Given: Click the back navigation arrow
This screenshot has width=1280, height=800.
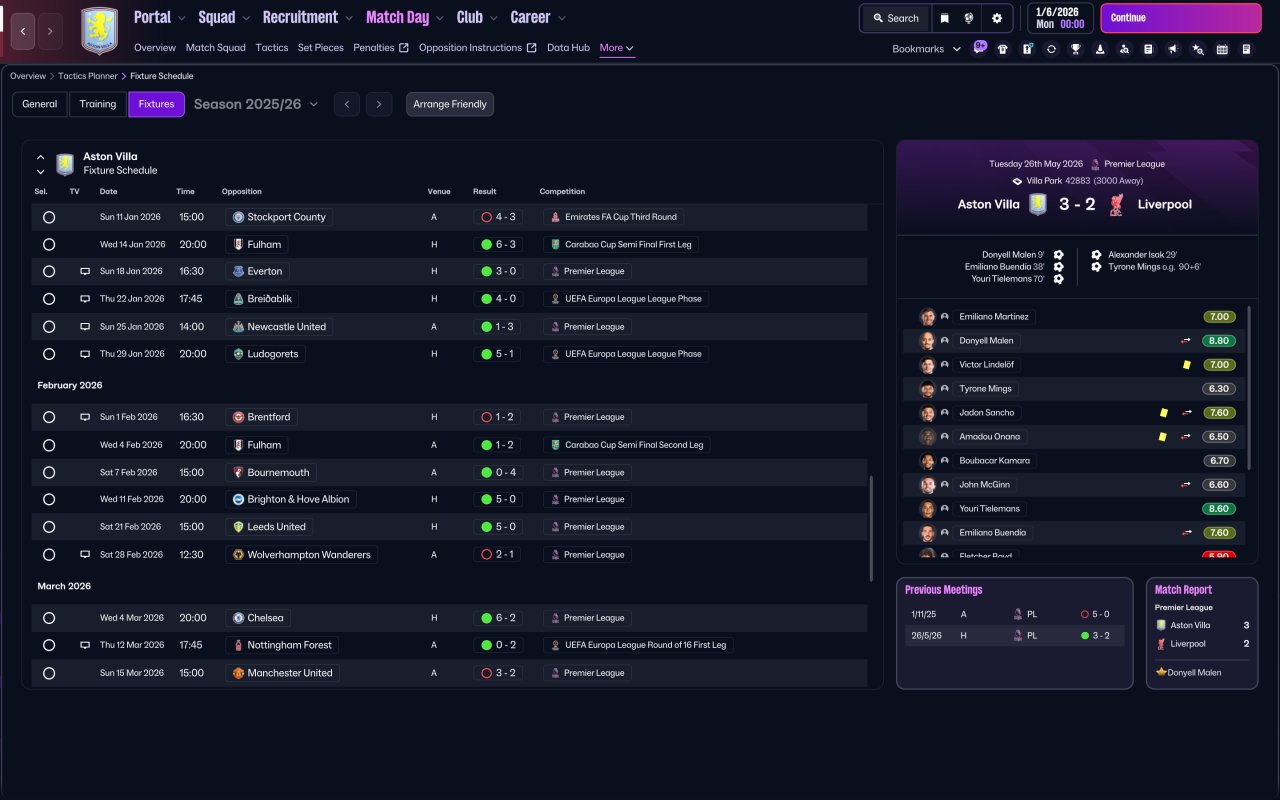Looking at the screenshot, I should [x=24, y=32].
